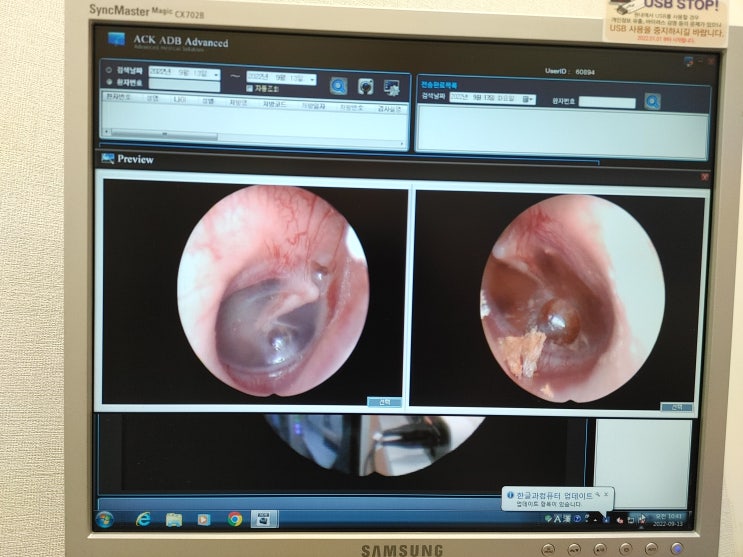Click the 한글과컴퓨터 업데이트 notification text
This screenshot has width=743, height=557.
point(554,496)
